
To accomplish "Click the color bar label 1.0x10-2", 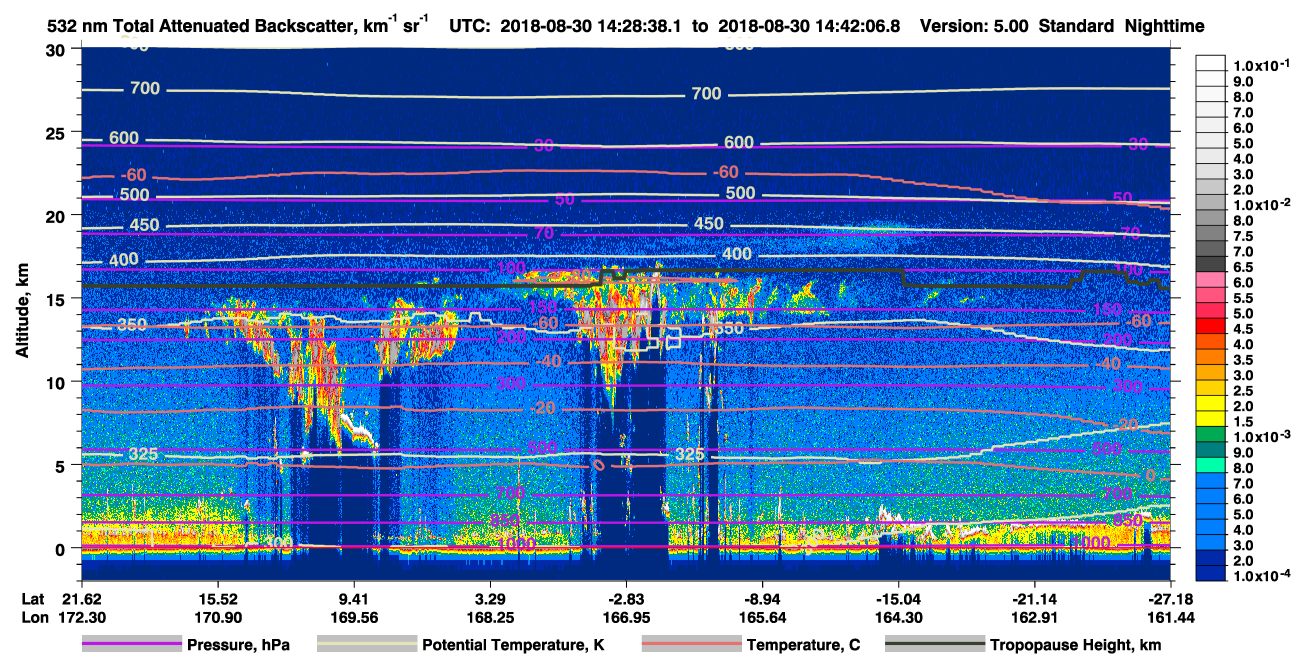I will [x=1260, y=203].
